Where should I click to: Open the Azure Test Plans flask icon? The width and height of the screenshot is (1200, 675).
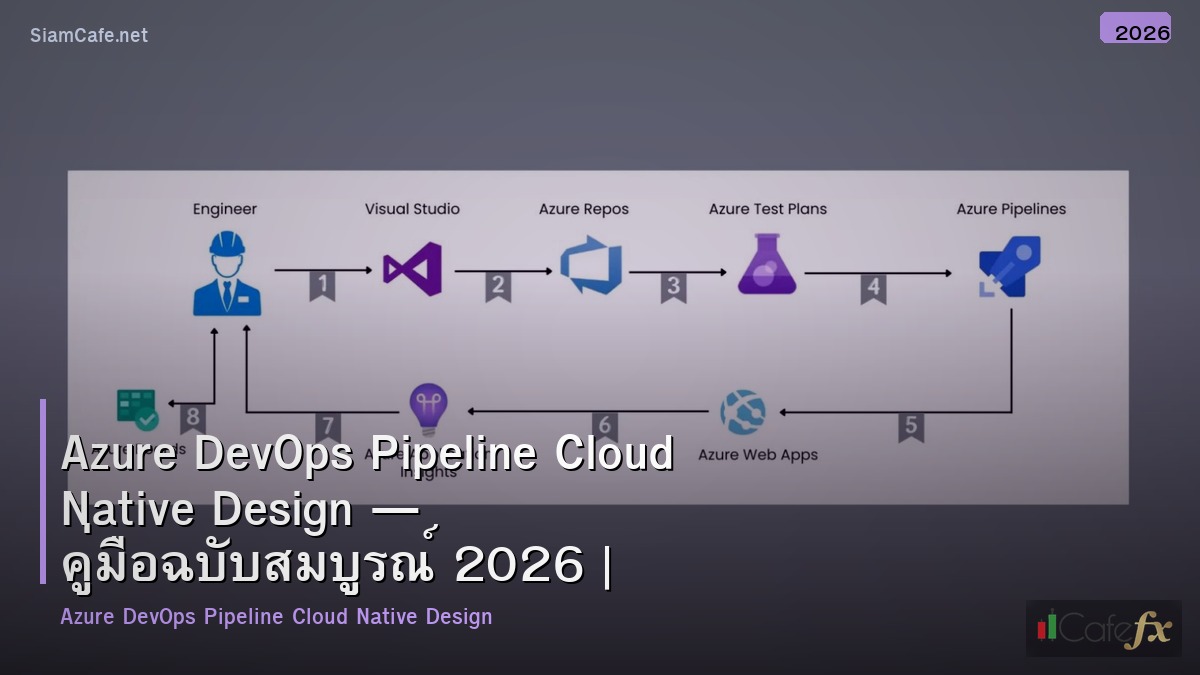tap(768, 263)
